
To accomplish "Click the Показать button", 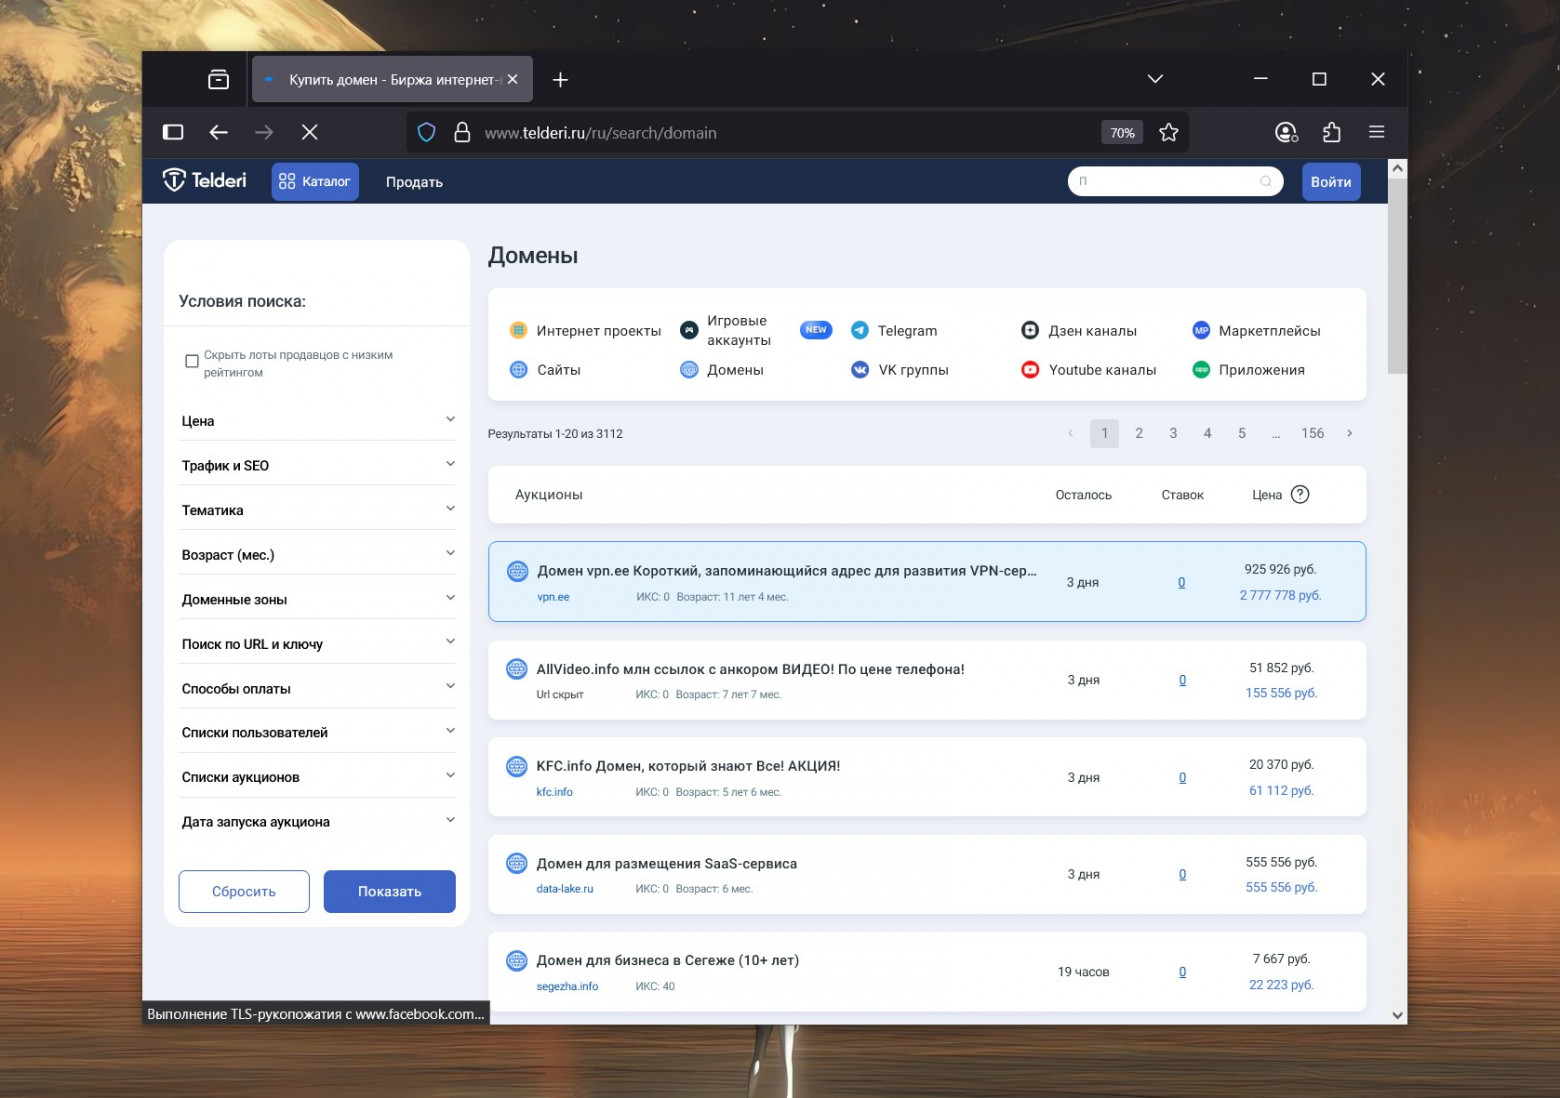I will pyautogui.click(x=389, y=891).
